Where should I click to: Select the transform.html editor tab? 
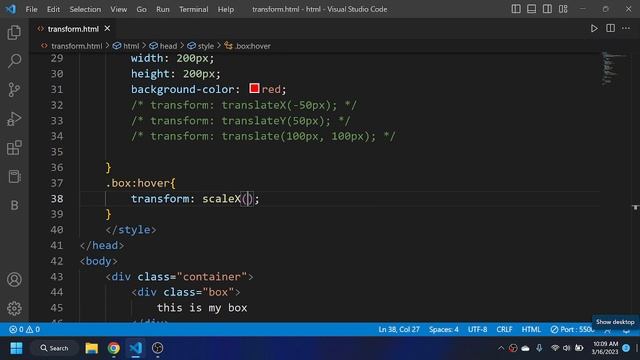coord(73,29)
